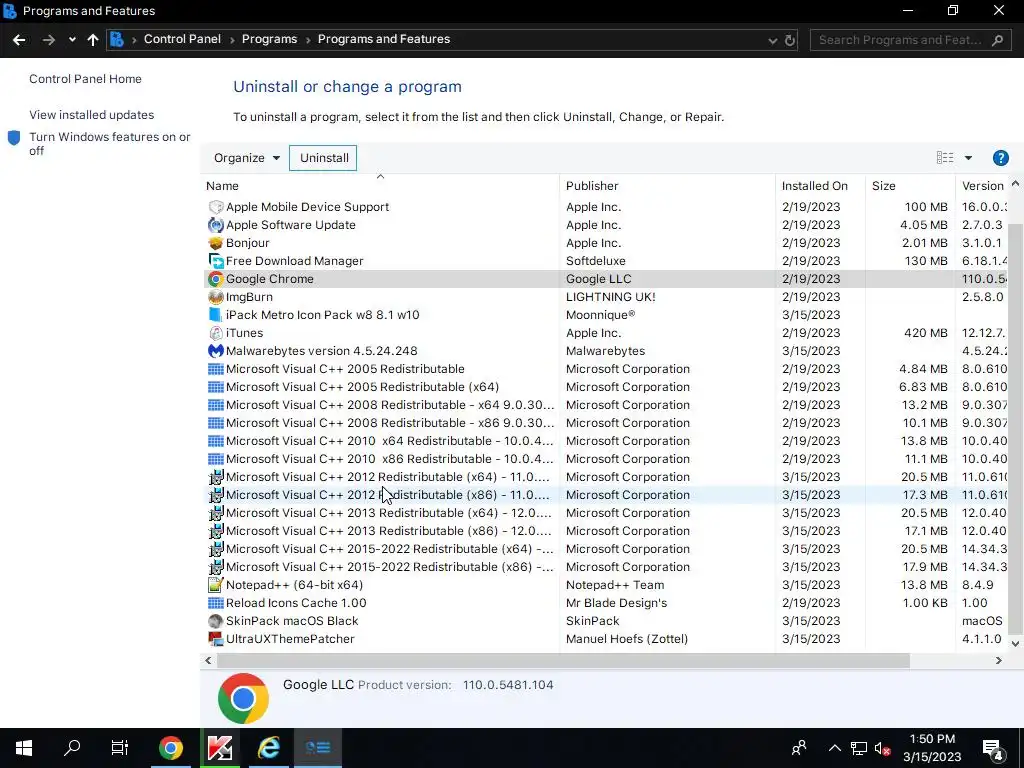Click the search magnifier in search box
The image size is (1024, 768).
tap(997, 40)
